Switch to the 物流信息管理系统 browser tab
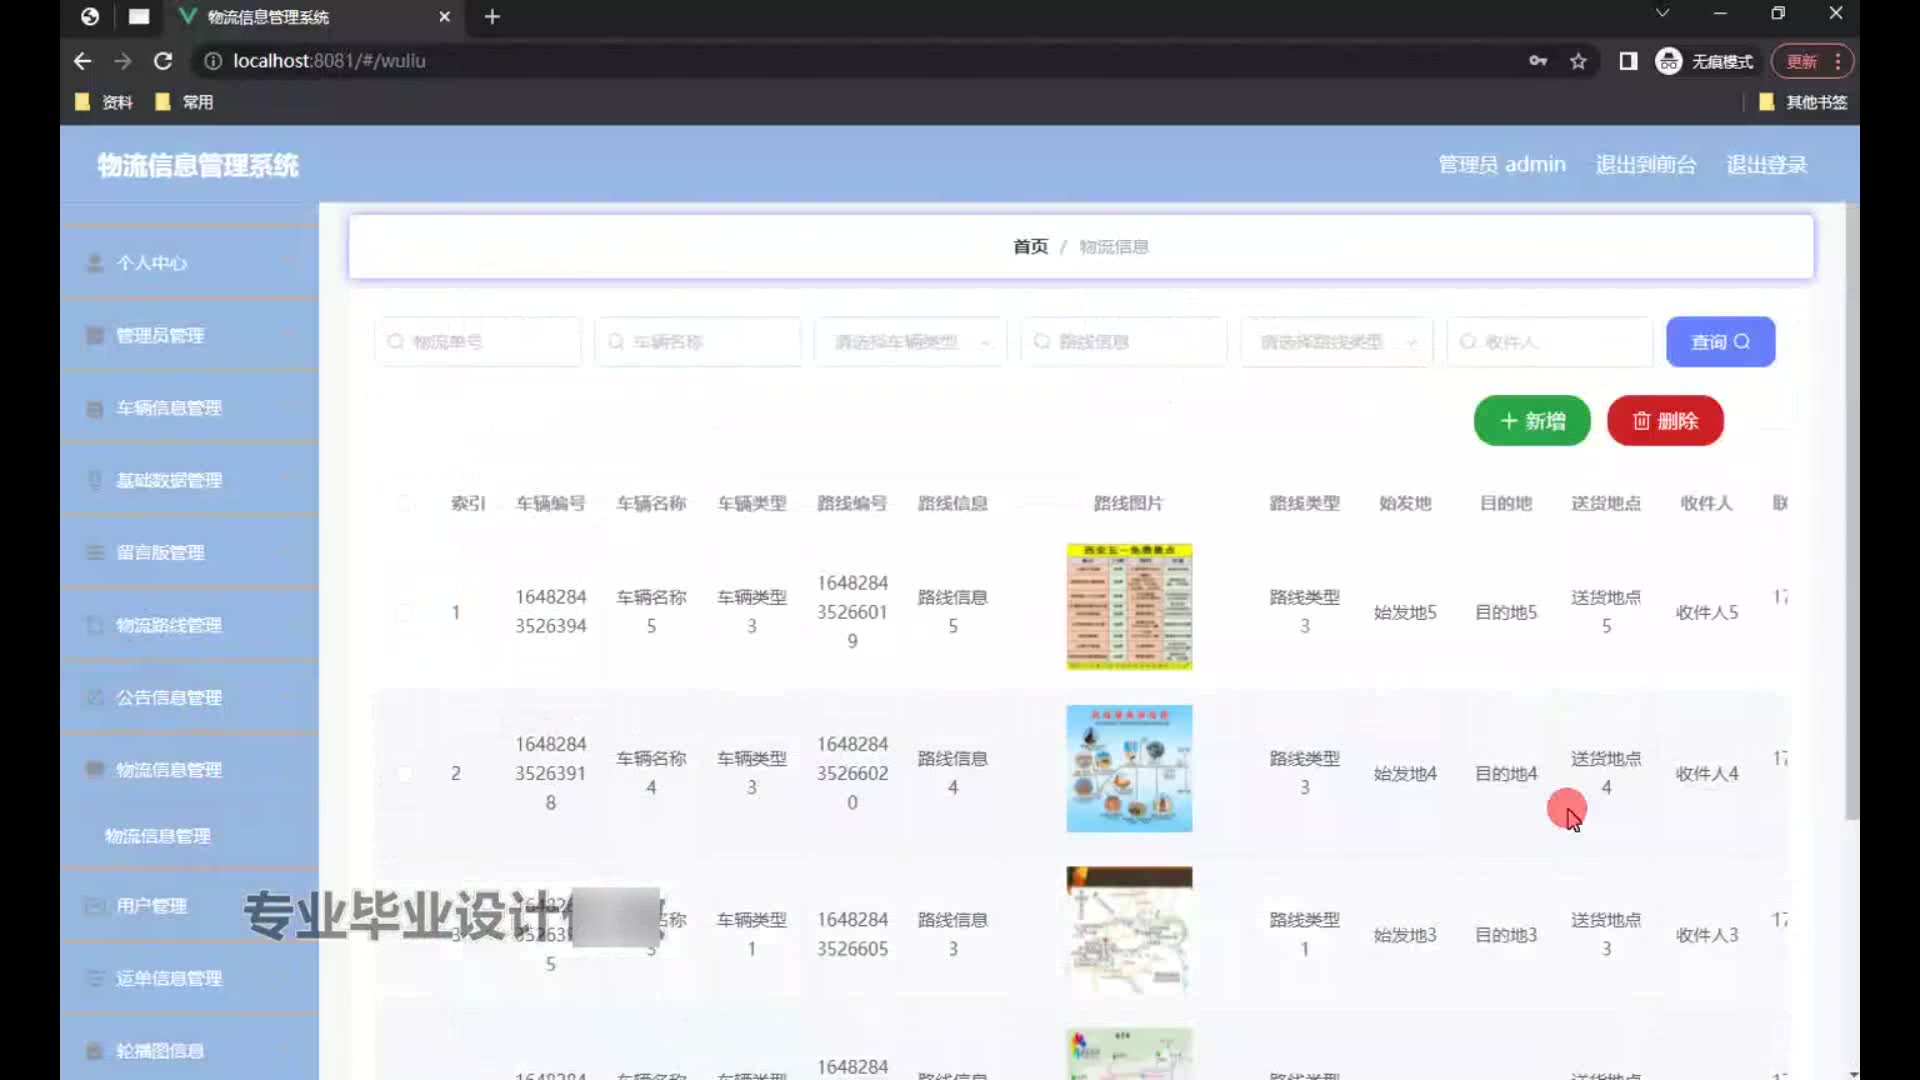This screenshot has height=1080, width=1920. pos(314,17)
